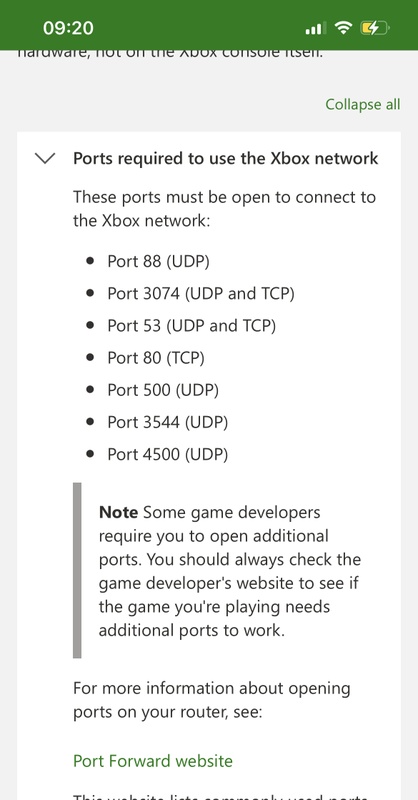Image resolution: width=418 pixels, height=800 pixels.
Task: Tap the Wi-Fi status icon
Action: [x=343, y=28]
